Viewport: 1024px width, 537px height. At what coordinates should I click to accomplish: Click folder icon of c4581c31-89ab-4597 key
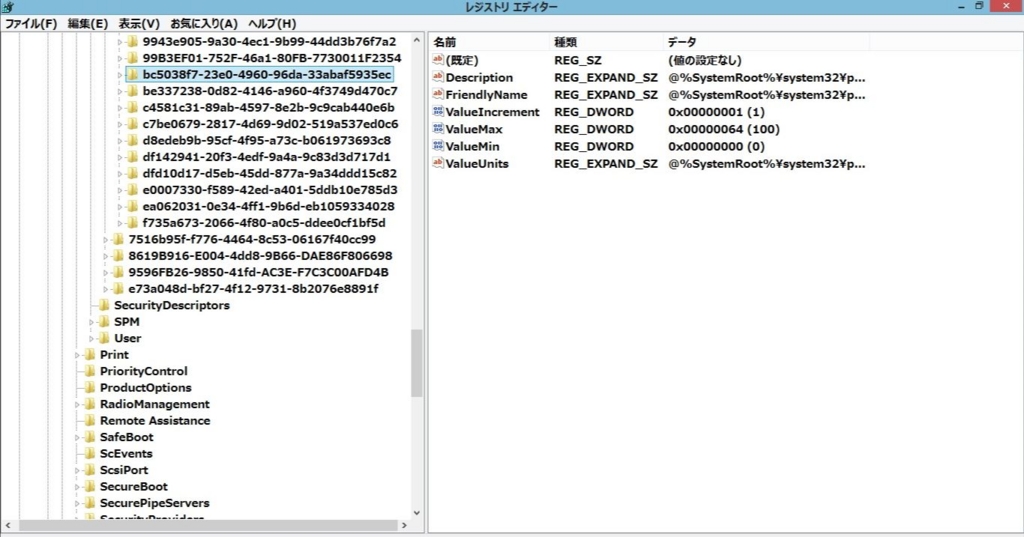pyautogui.click(x=133, y=107)
